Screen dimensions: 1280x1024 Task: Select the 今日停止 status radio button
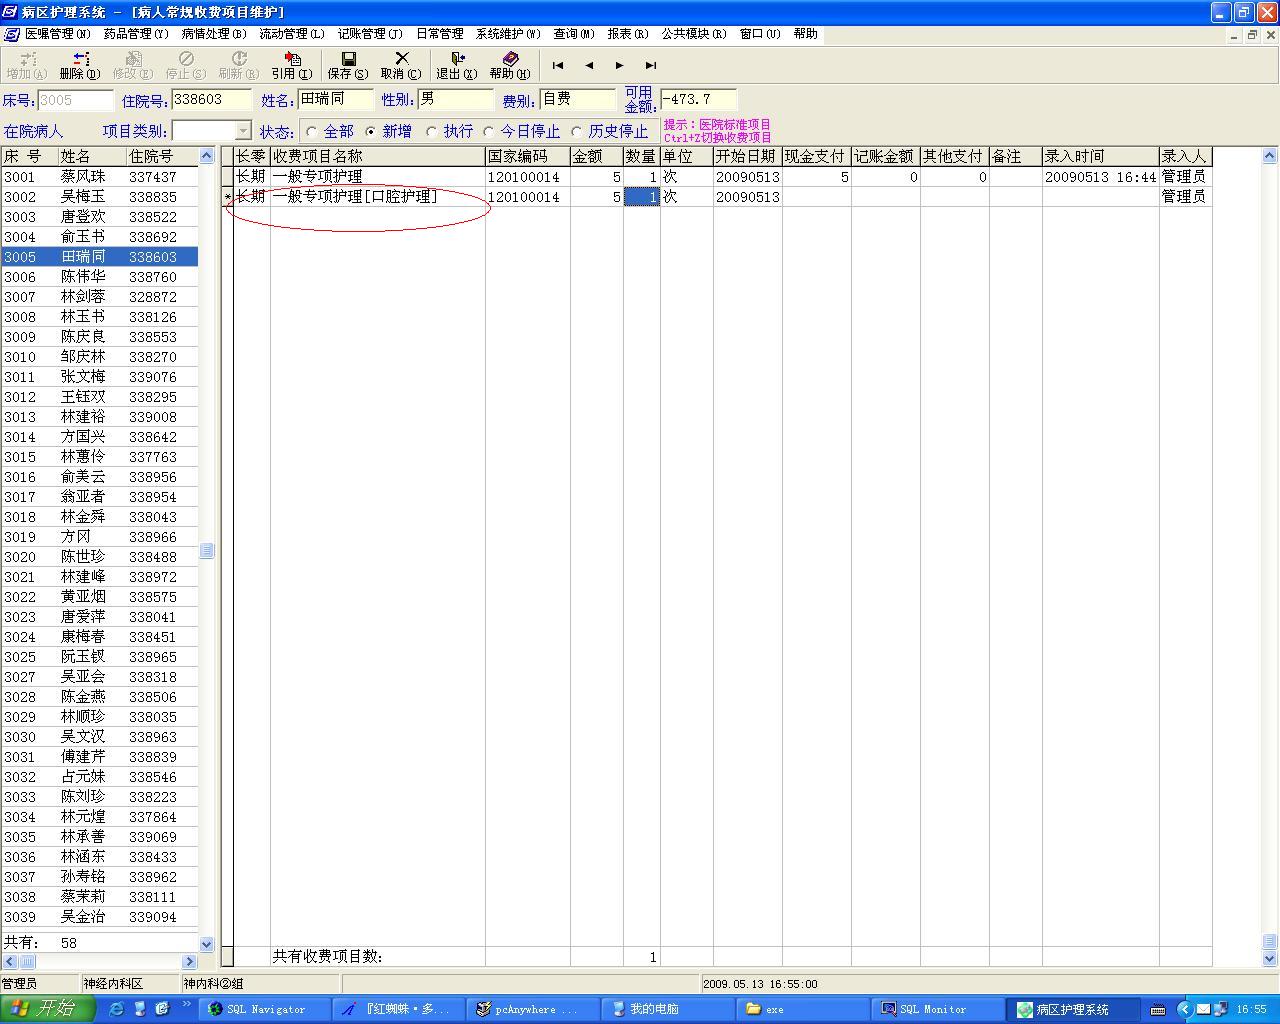point(489,132)
